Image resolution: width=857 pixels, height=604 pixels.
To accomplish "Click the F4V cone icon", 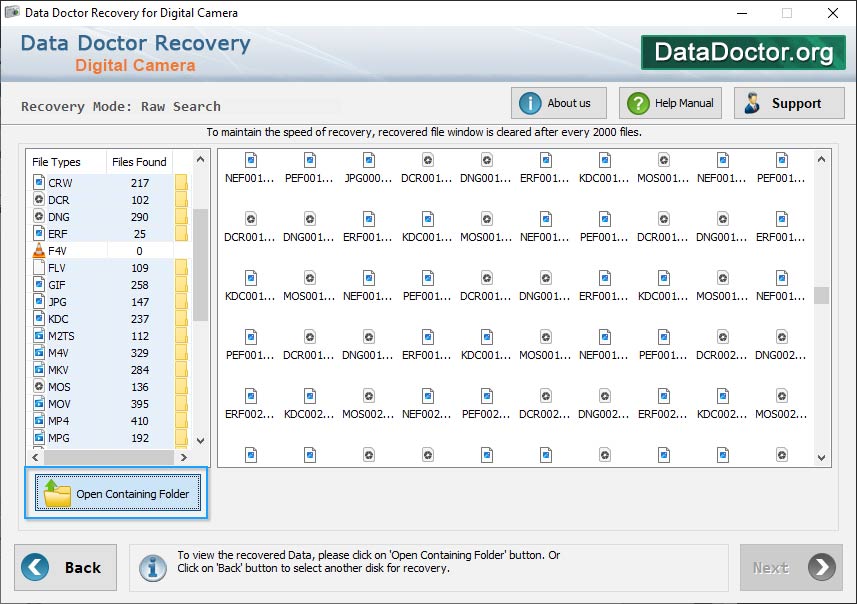I will click(39, 250).
